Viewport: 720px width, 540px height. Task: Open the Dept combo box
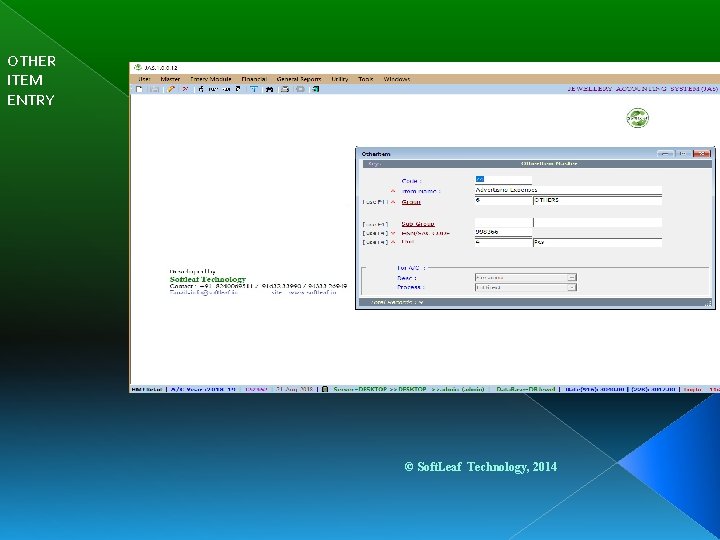pyautogui.click(x=525, y=277)
